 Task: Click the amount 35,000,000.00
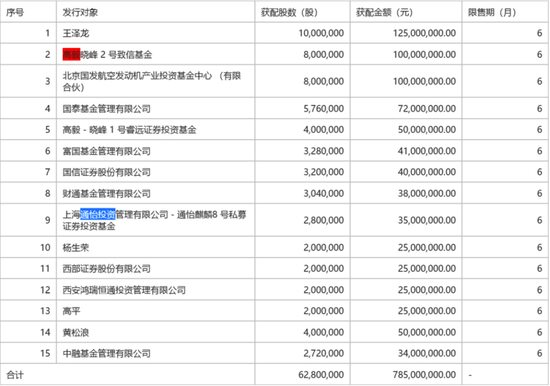tap(427, 220)
